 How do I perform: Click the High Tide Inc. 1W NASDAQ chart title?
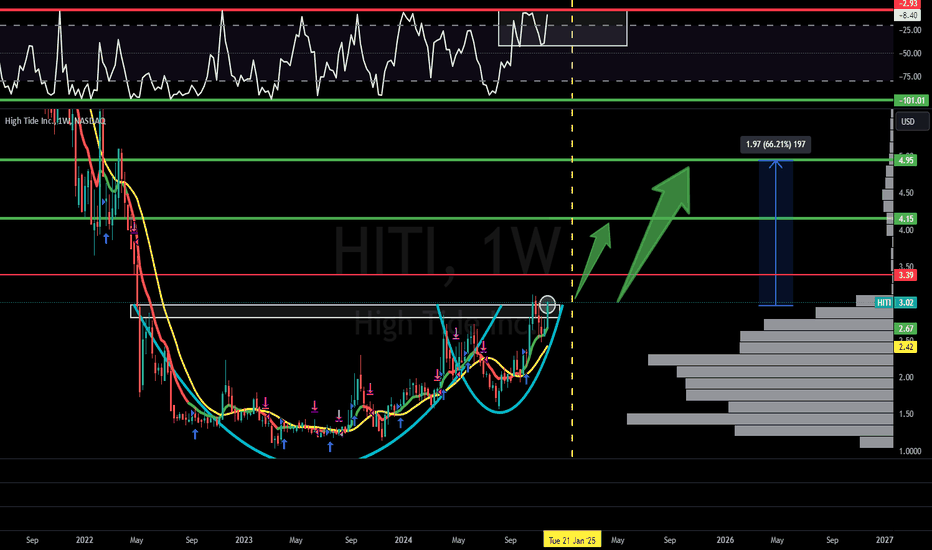(x=55, y=121)
